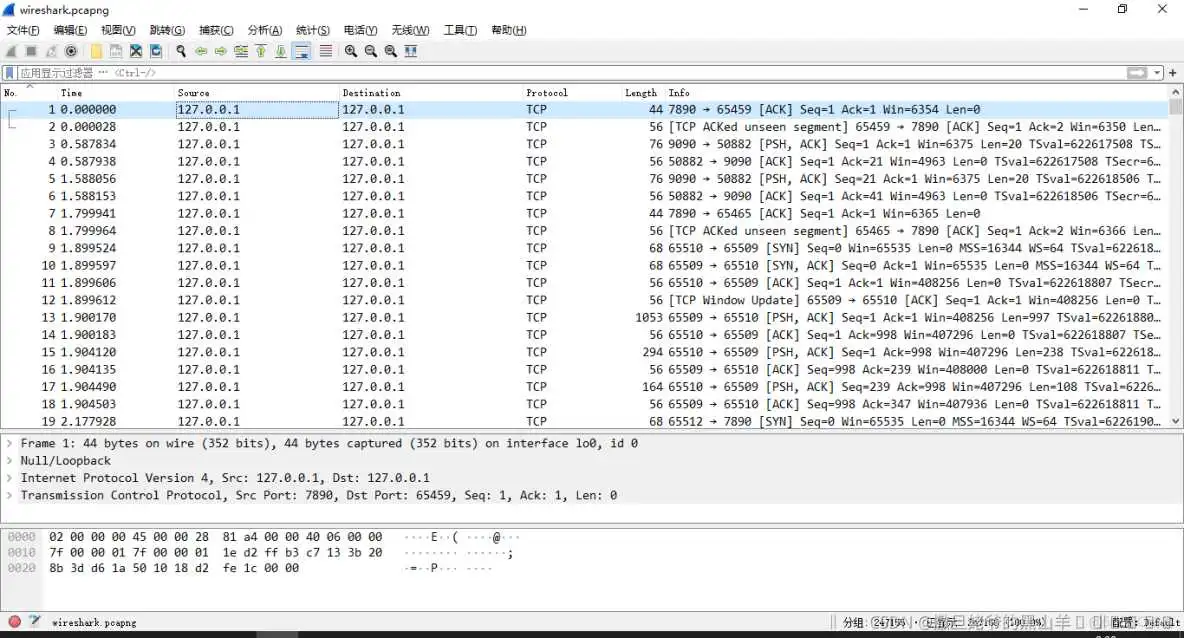Toggle automatic scrolling during live capture
This screenshot has height=638, width=1184.
[x=301, y=51]
